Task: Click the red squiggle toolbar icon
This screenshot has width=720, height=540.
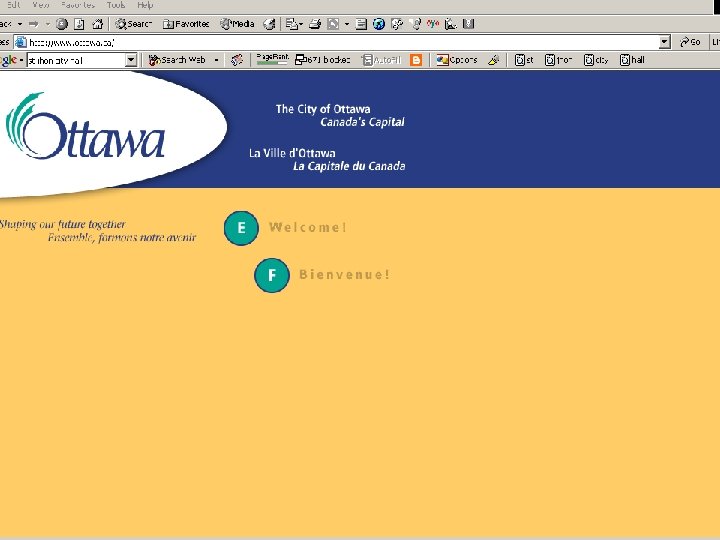Action: click(433, 24)
